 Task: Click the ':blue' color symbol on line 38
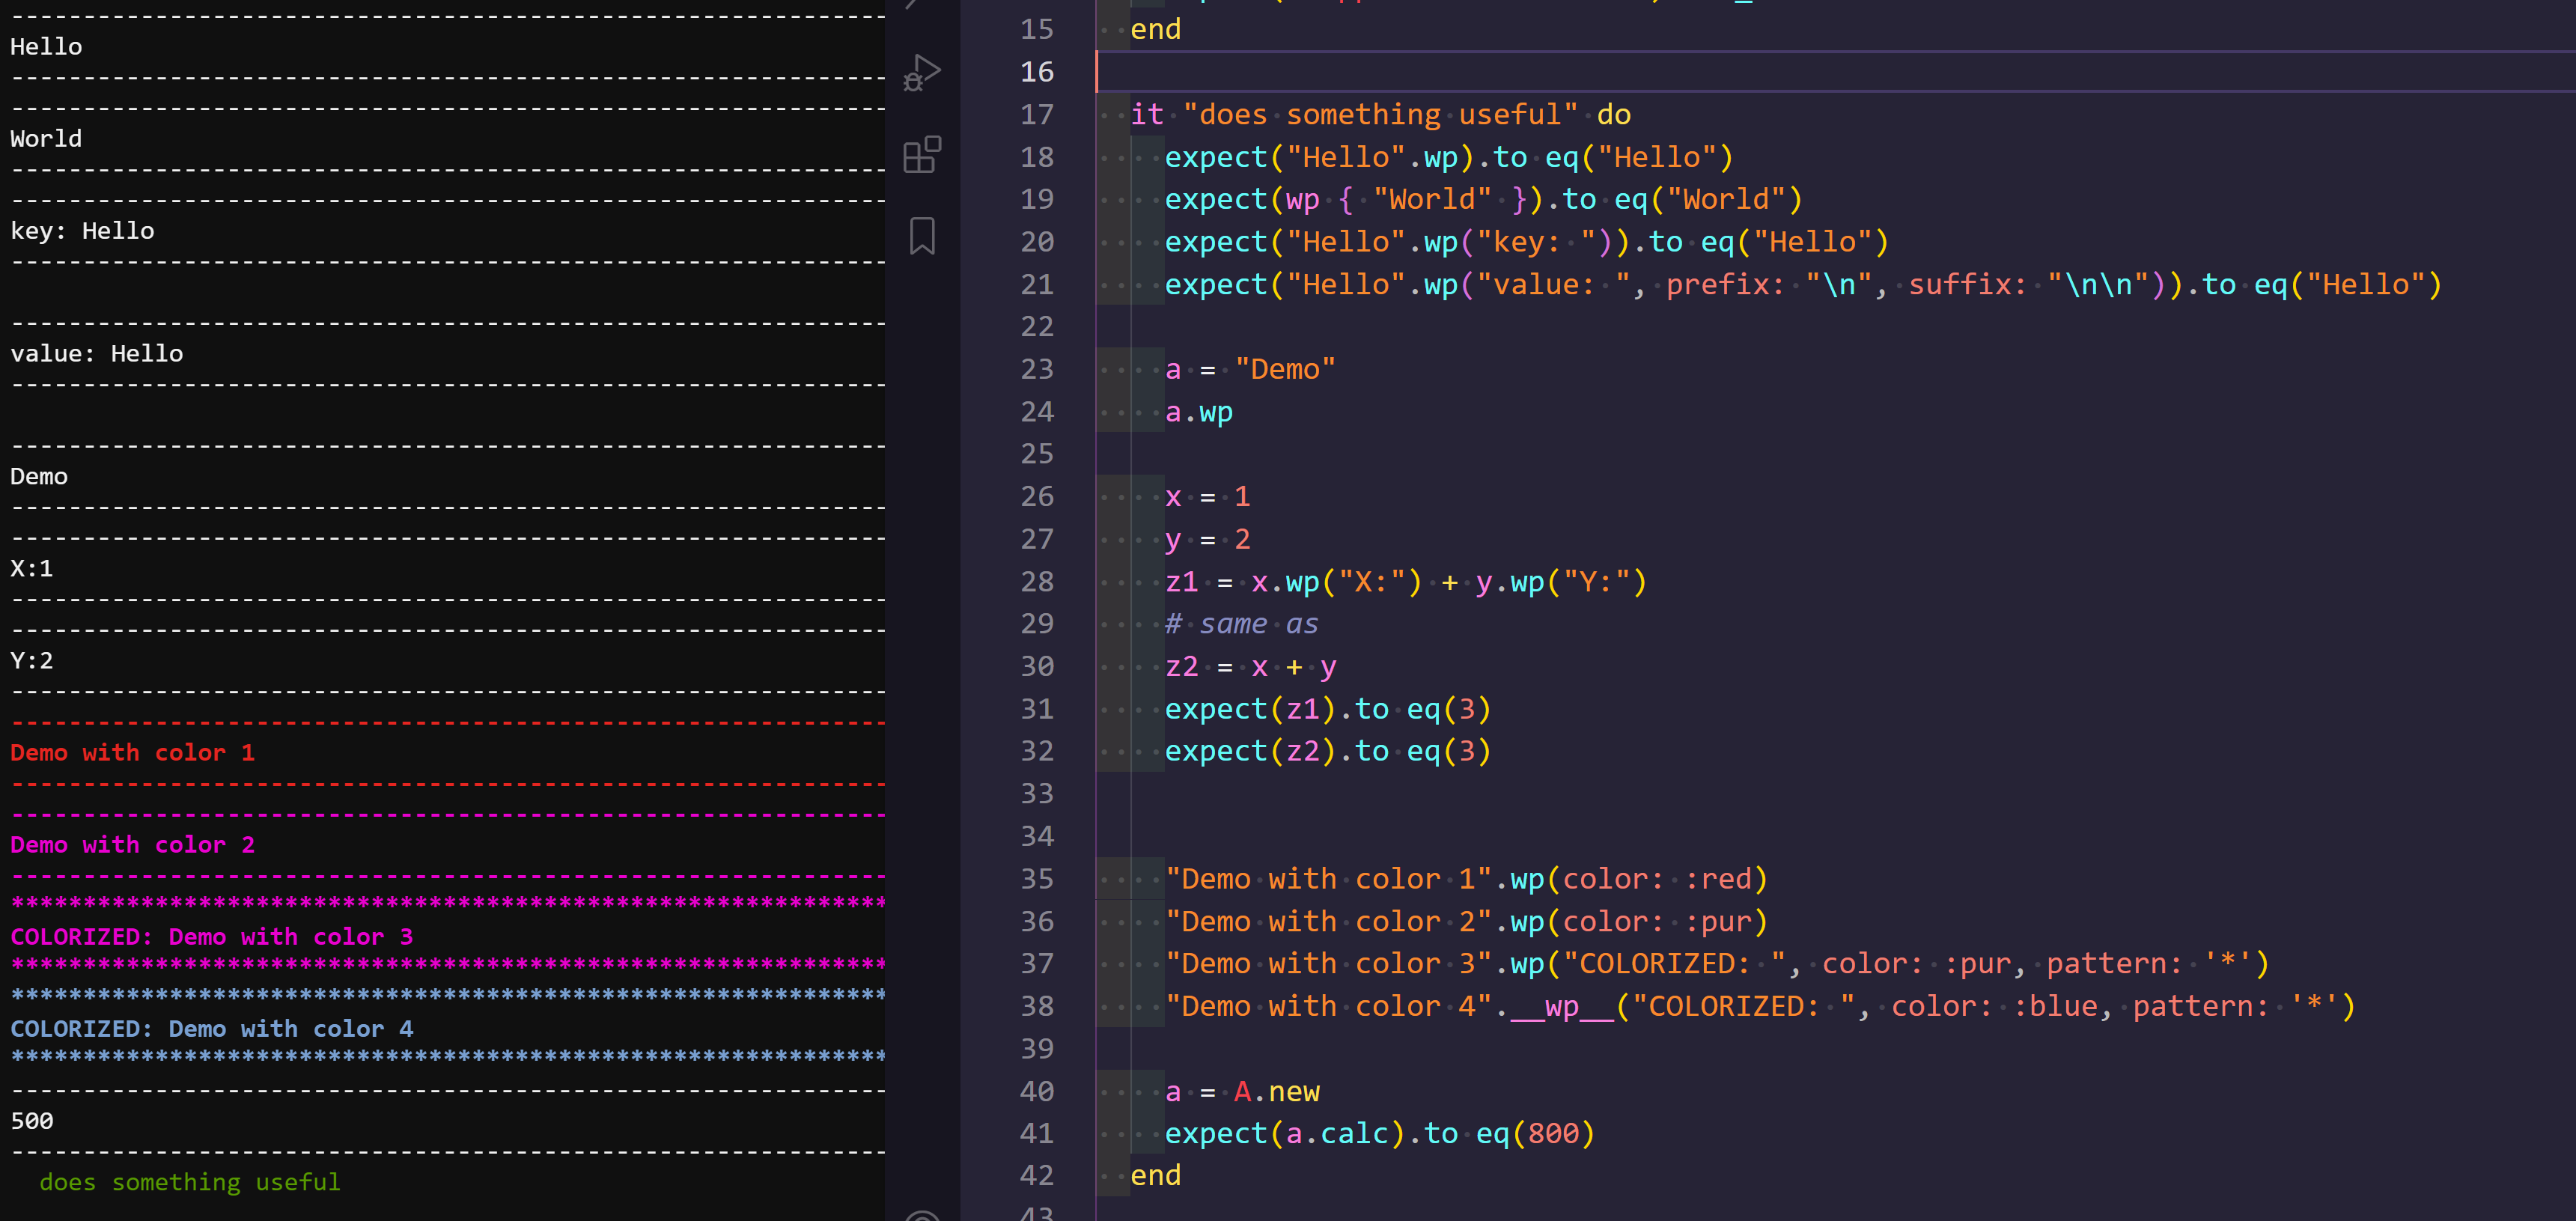click(x=2054, y=1006)
